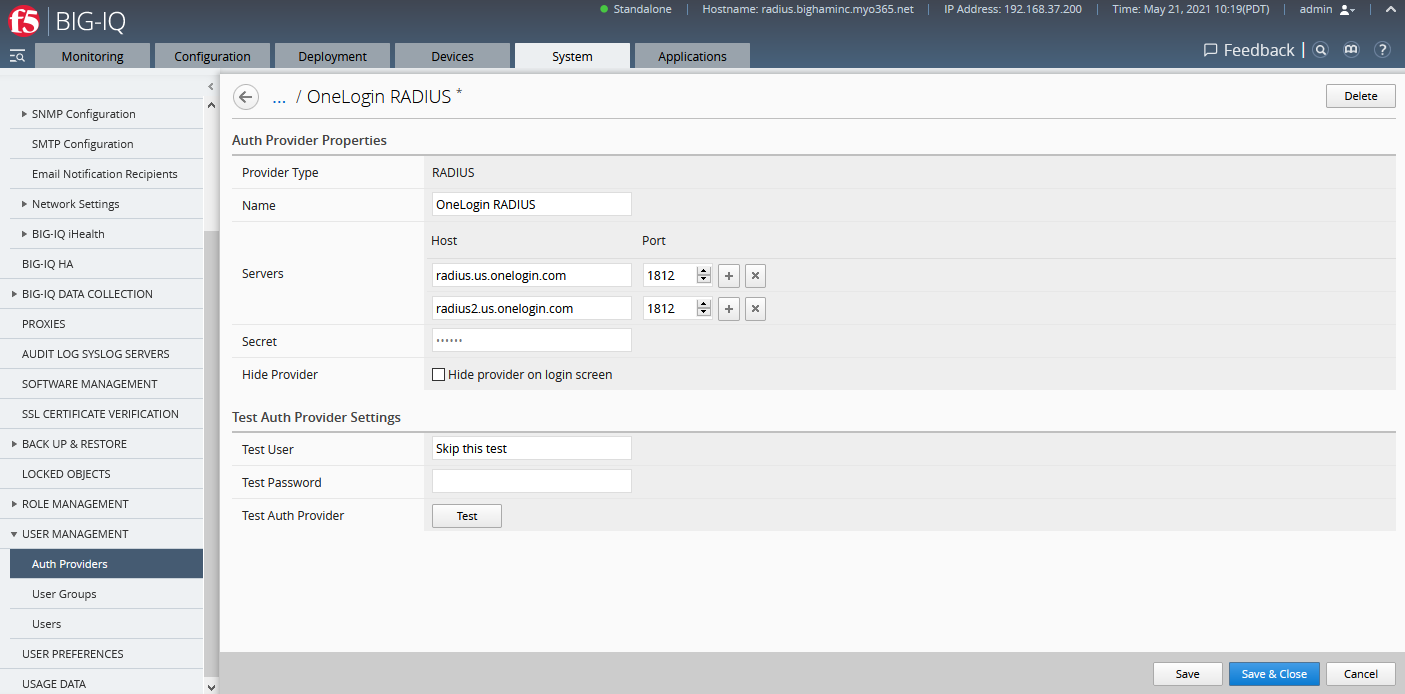Click the Test Password input field
Image resolution: width=1405 pixels, height=694 pixels.
[x=531, y=482]
